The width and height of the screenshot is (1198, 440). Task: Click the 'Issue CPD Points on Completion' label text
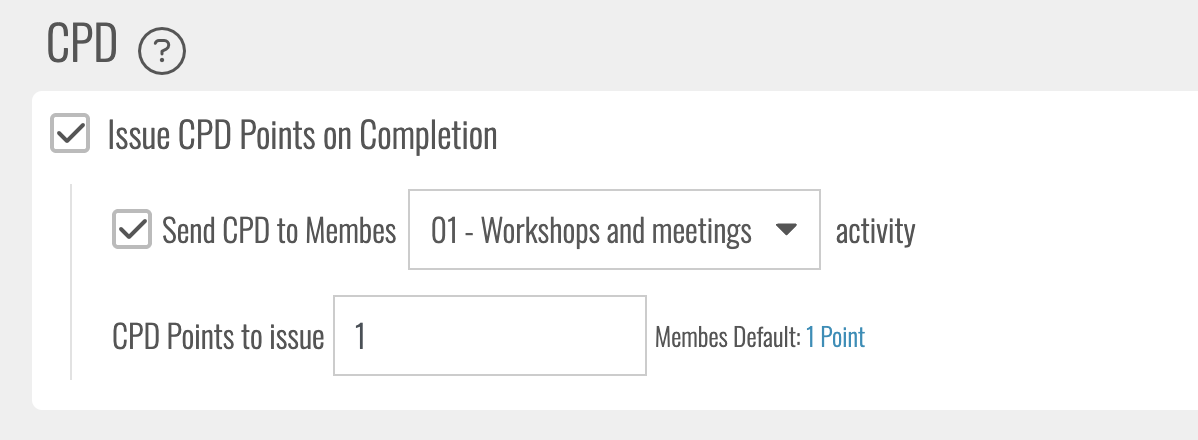click(302, 134)
